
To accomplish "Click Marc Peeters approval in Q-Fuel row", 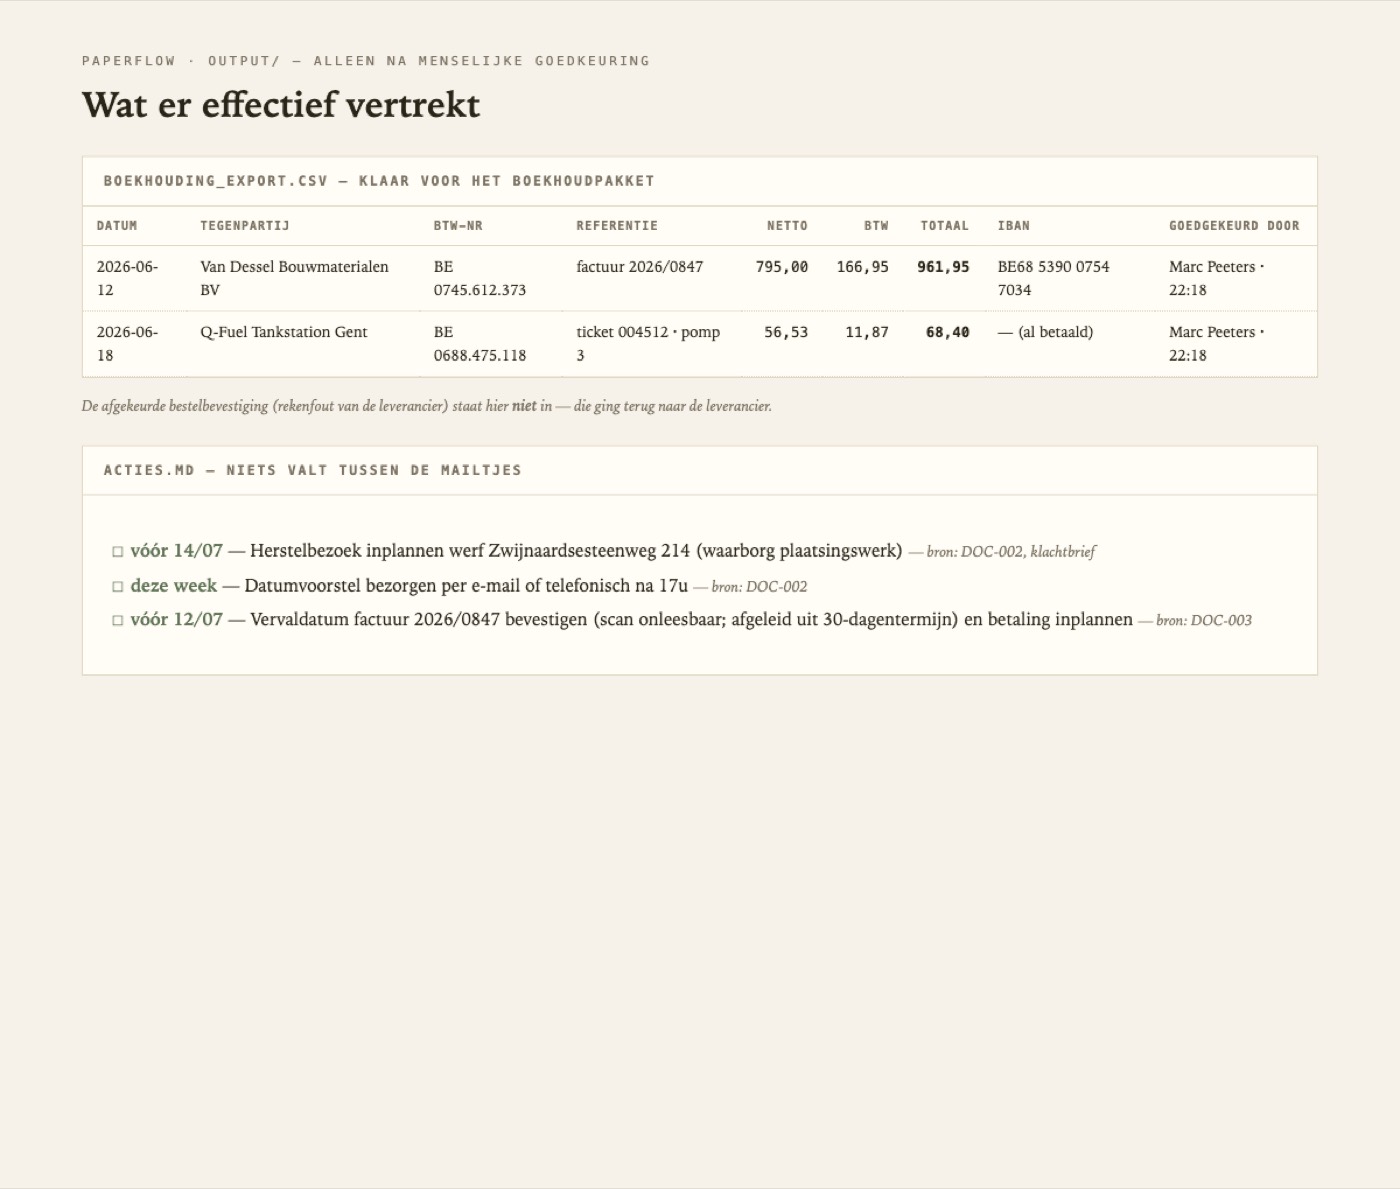I will (x=1216, y=343).
